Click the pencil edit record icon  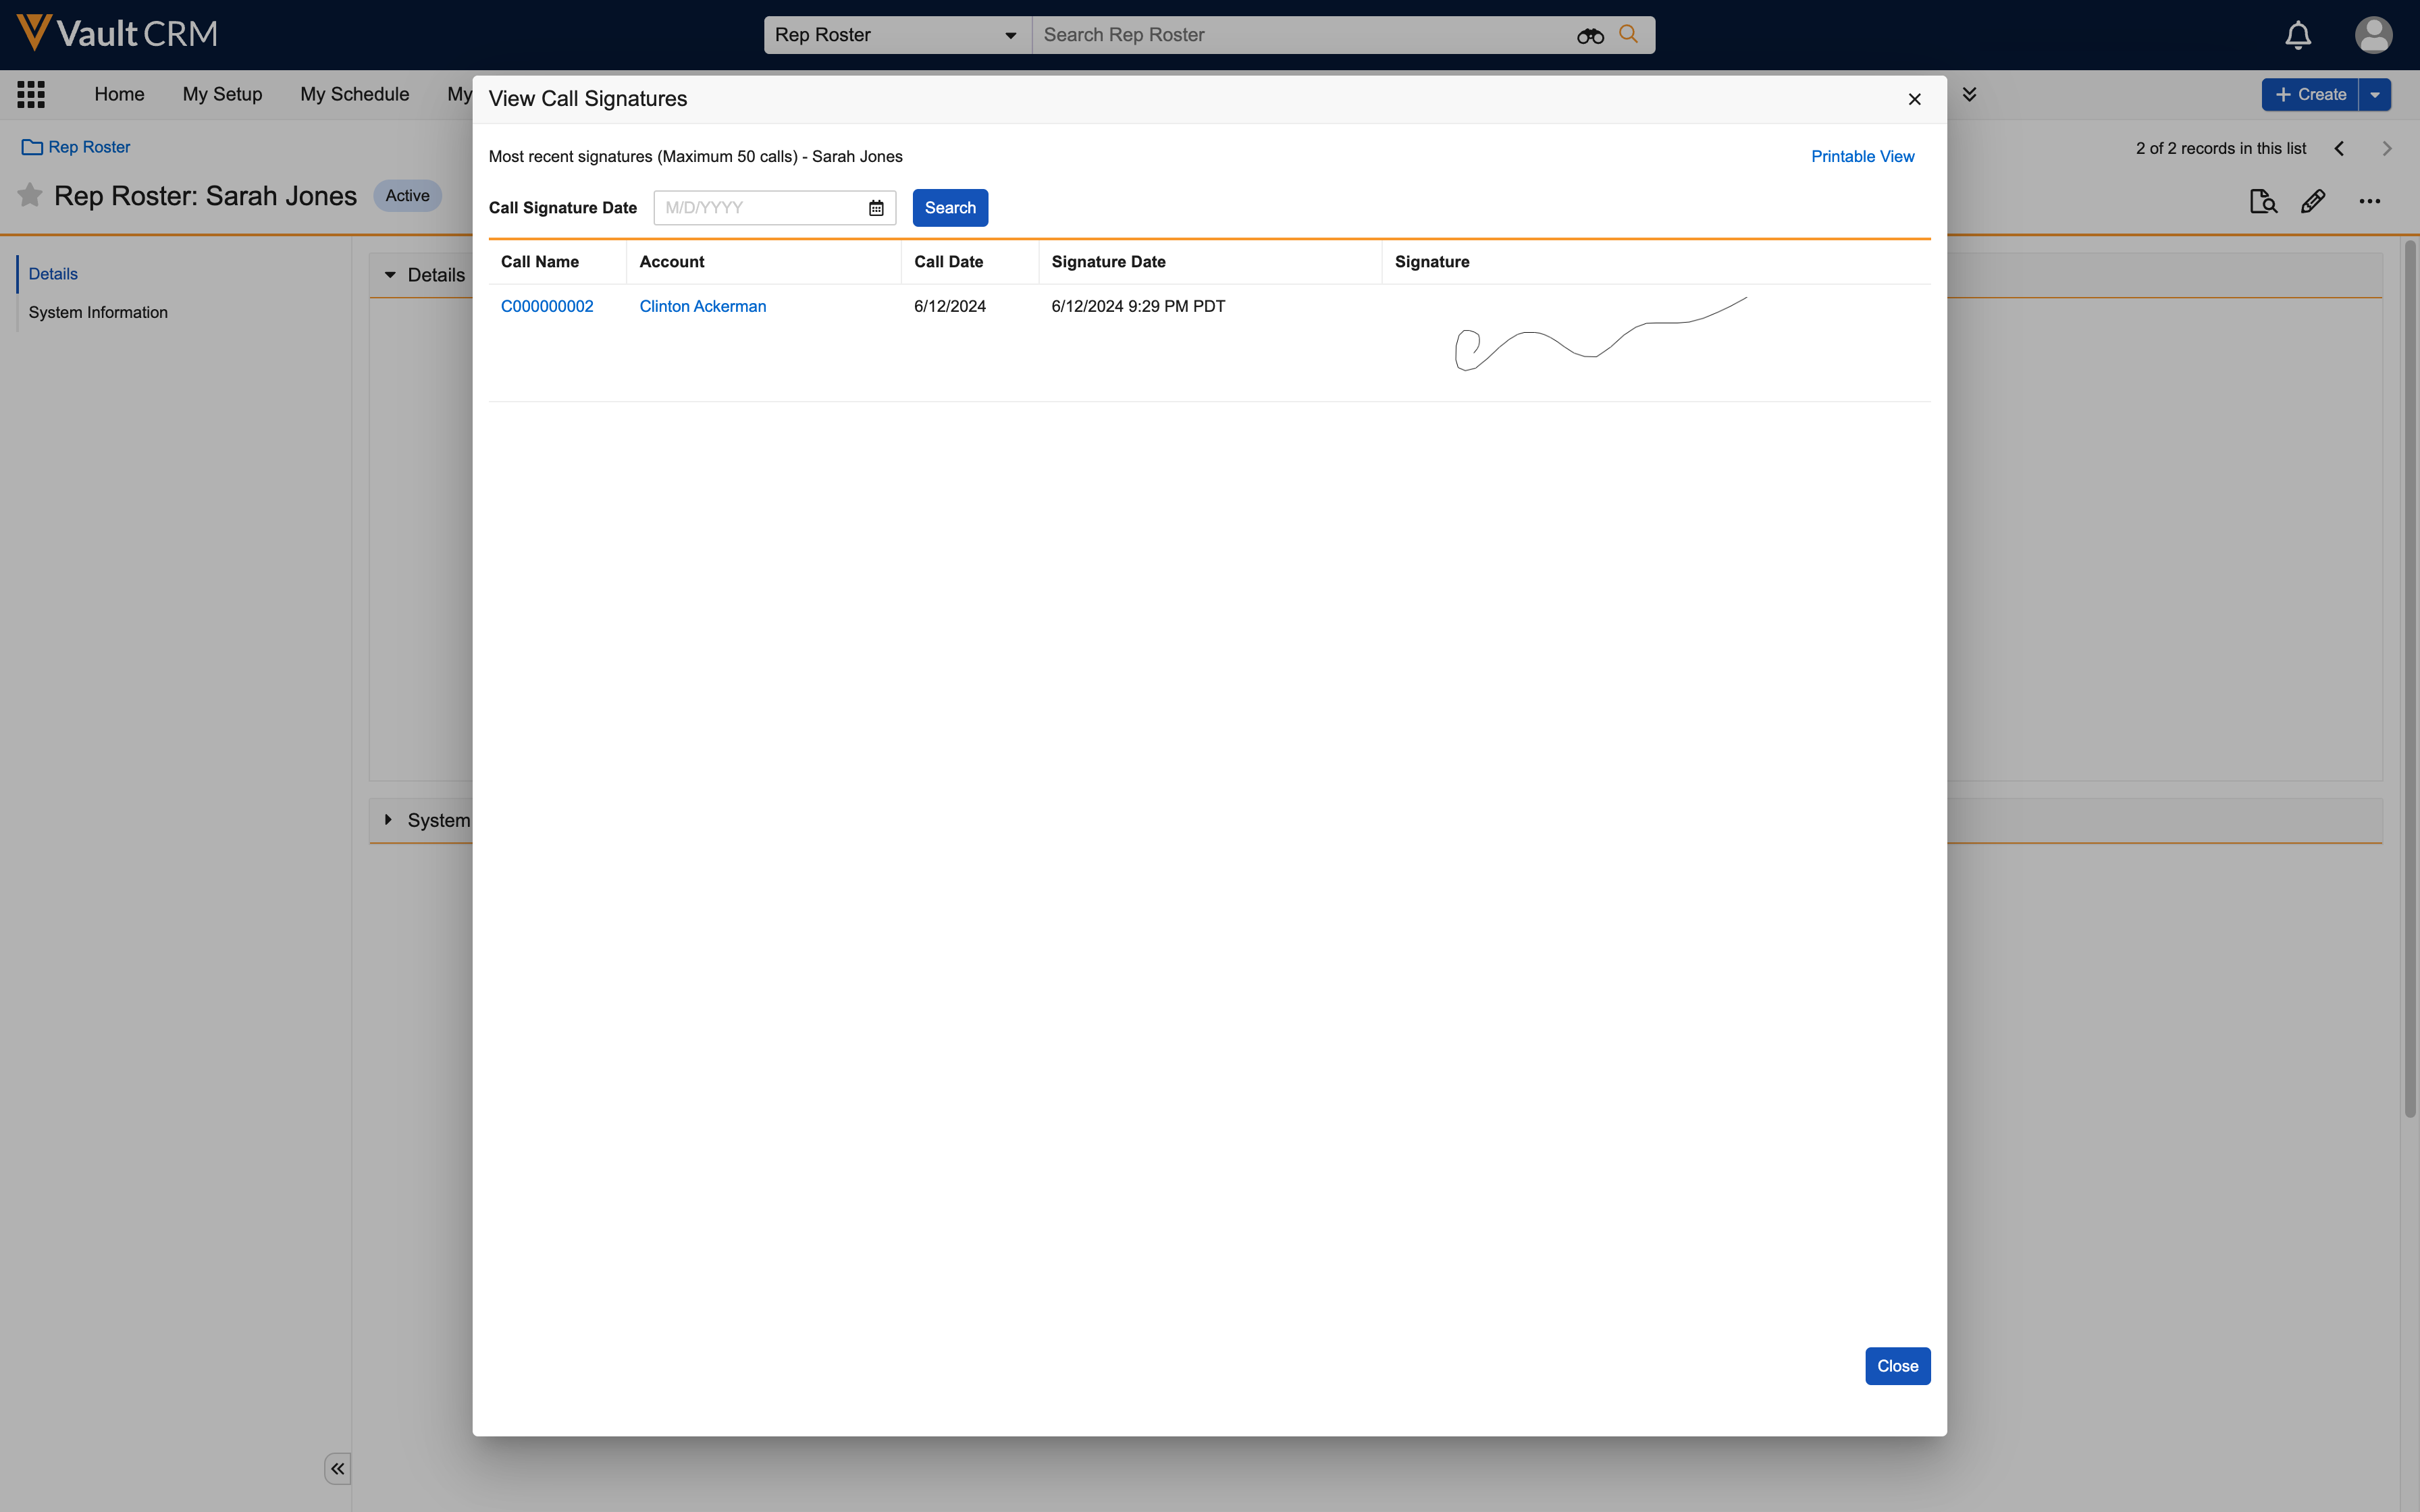tap(2313, 202)
